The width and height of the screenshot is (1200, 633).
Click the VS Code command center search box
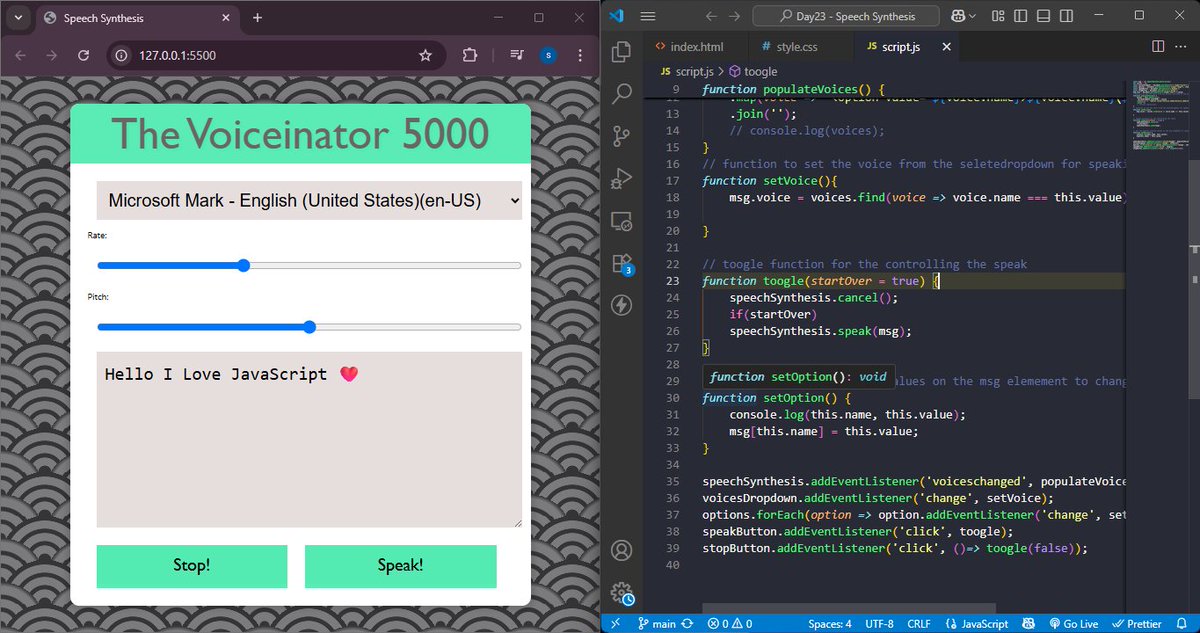[846, 16]
